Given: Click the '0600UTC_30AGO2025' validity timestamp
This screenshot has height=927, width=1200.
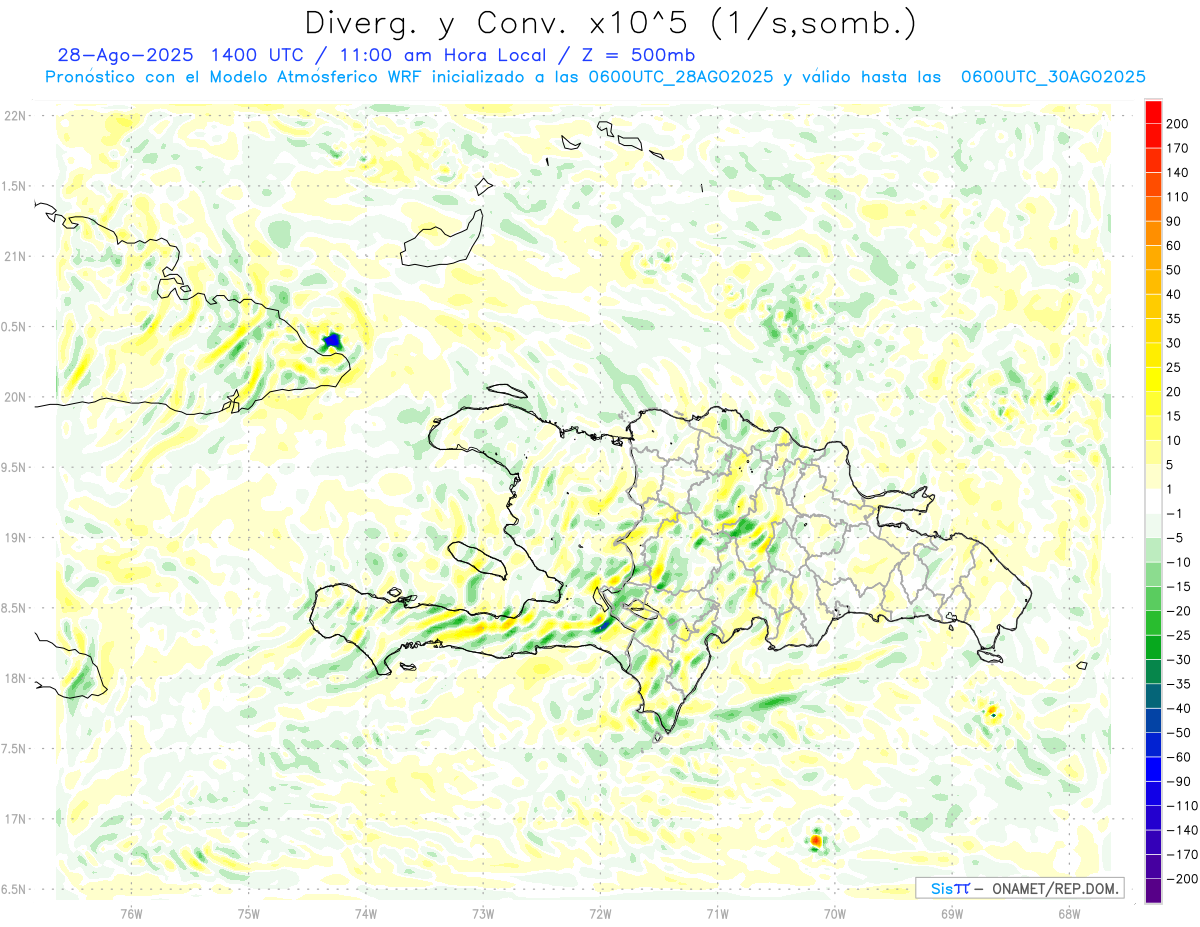Looking at the screenshot, I should (x=1053, y=77).
